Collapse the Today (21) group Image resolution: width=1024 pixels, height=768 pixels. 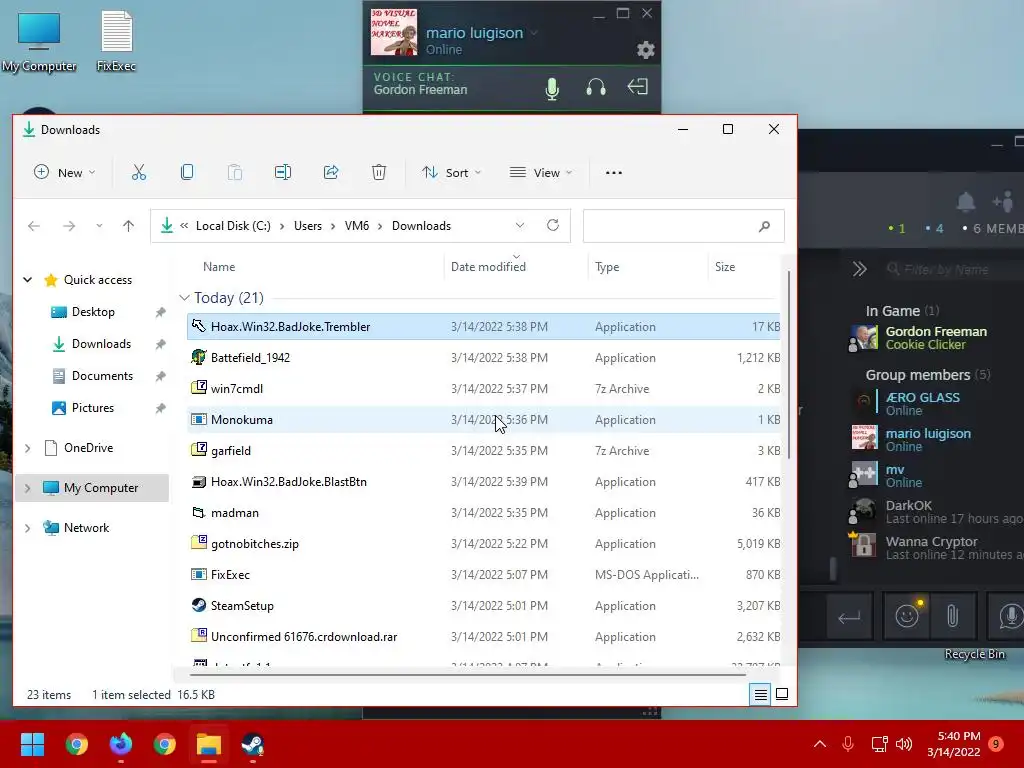click(185, 298)
